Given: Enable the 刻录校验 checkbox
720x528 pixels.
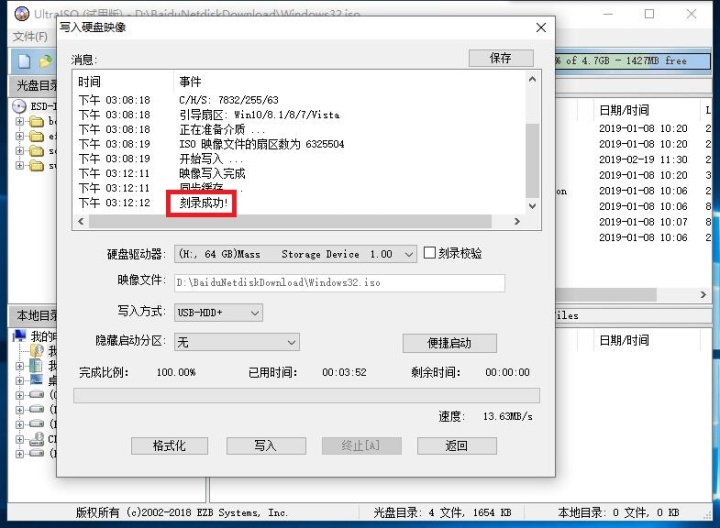Looking at the screenshot, I should (x=429, y=253).
